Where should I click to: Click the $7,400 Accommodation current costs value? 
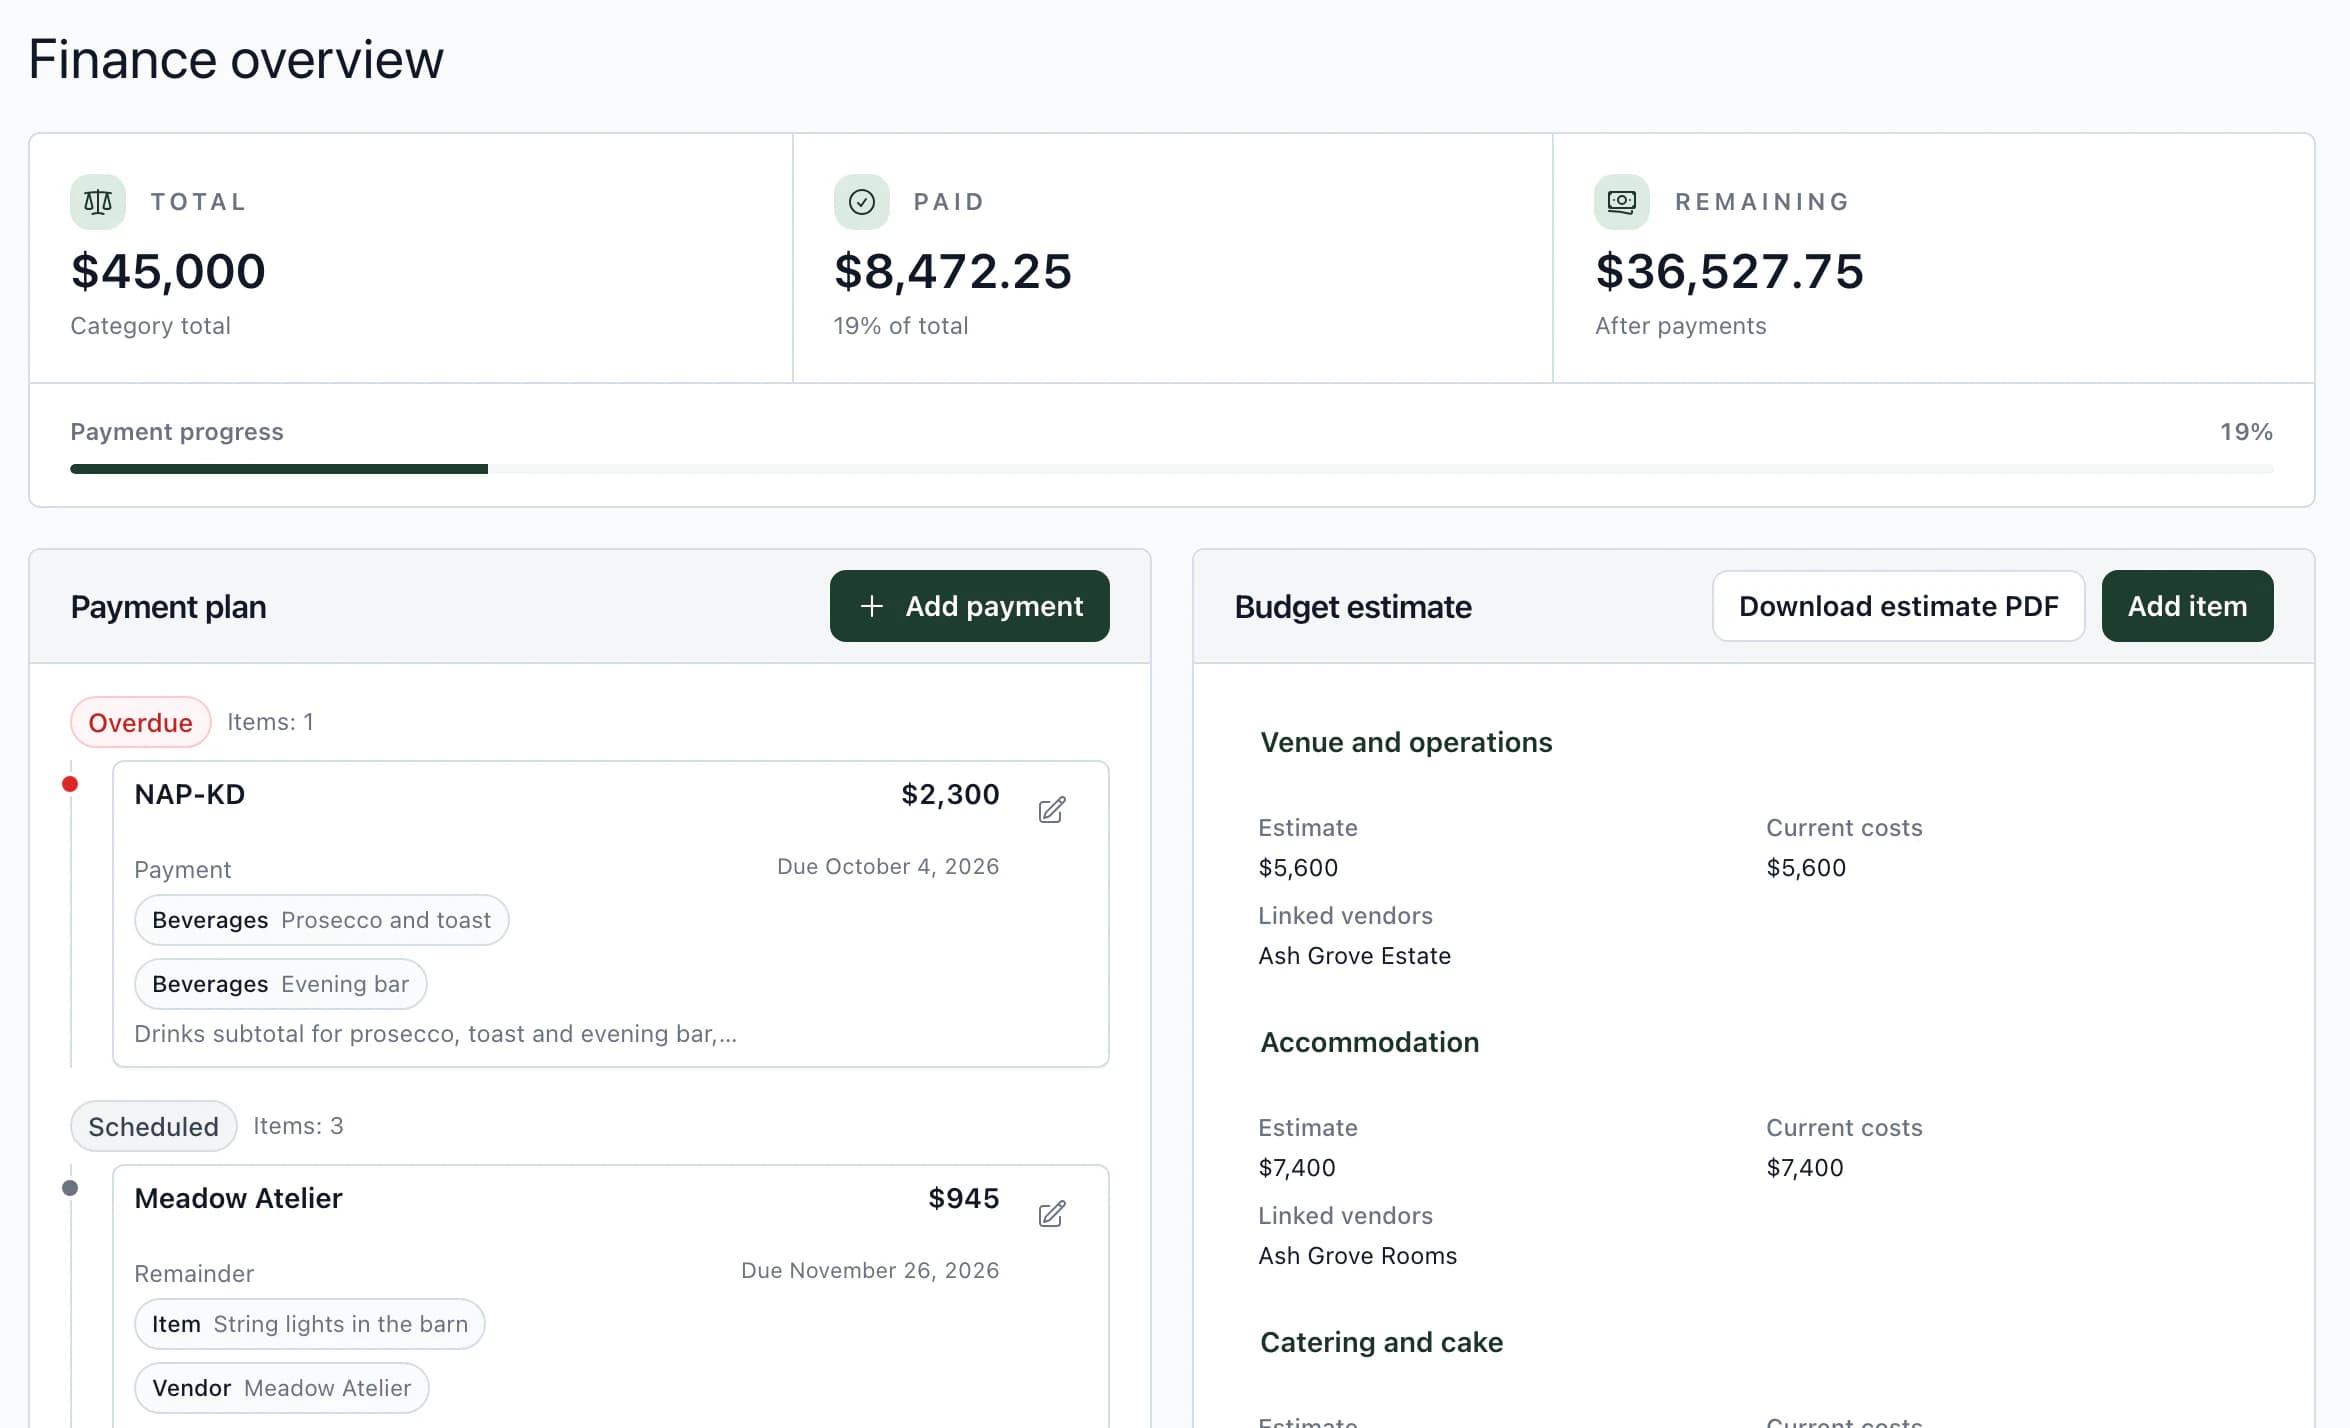(x=1804, y=1168)
